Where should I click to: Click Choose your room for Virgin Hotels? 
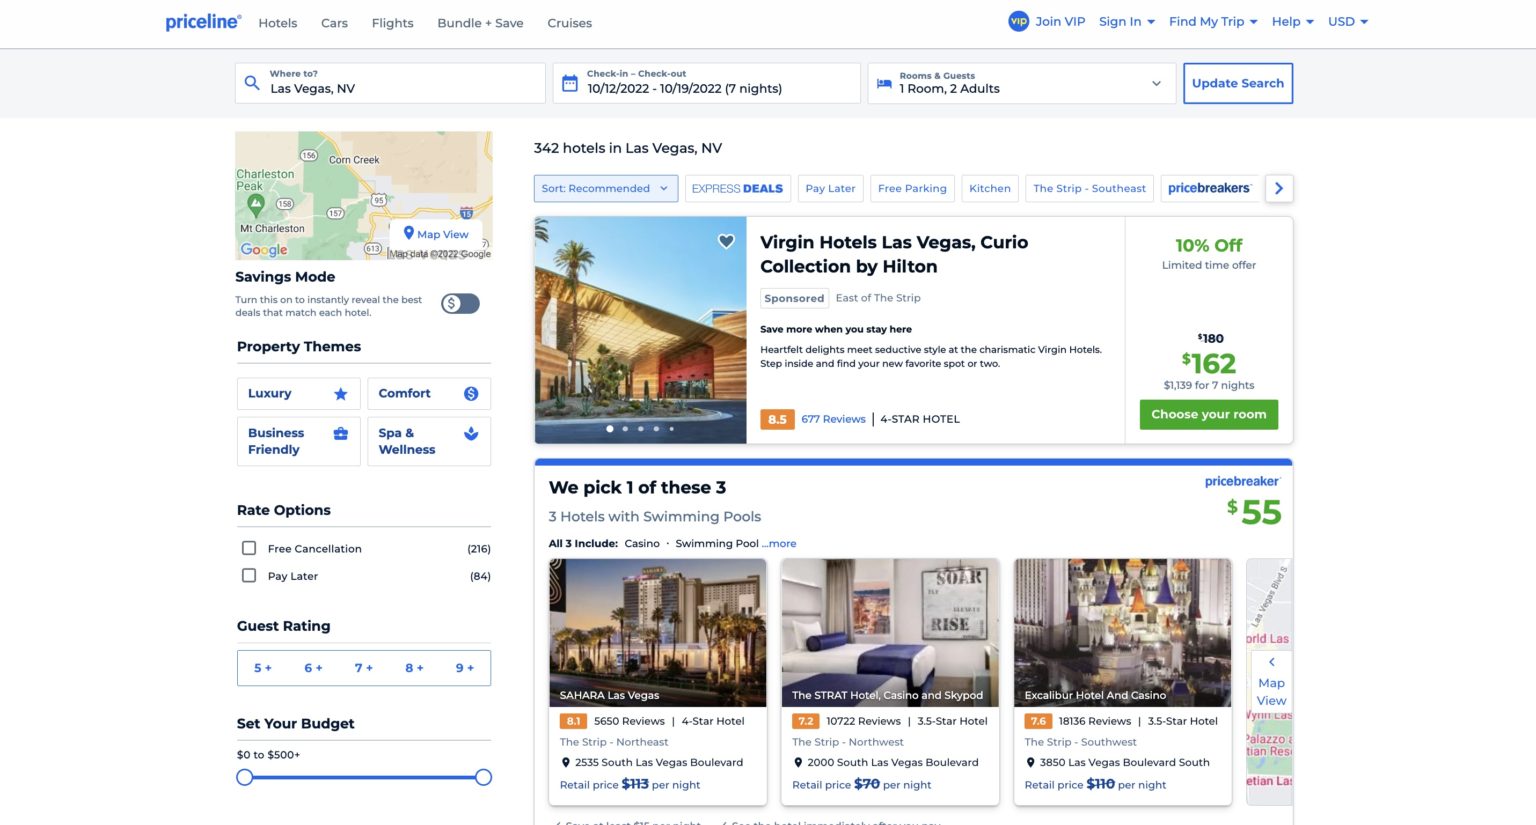[1208, 414]
